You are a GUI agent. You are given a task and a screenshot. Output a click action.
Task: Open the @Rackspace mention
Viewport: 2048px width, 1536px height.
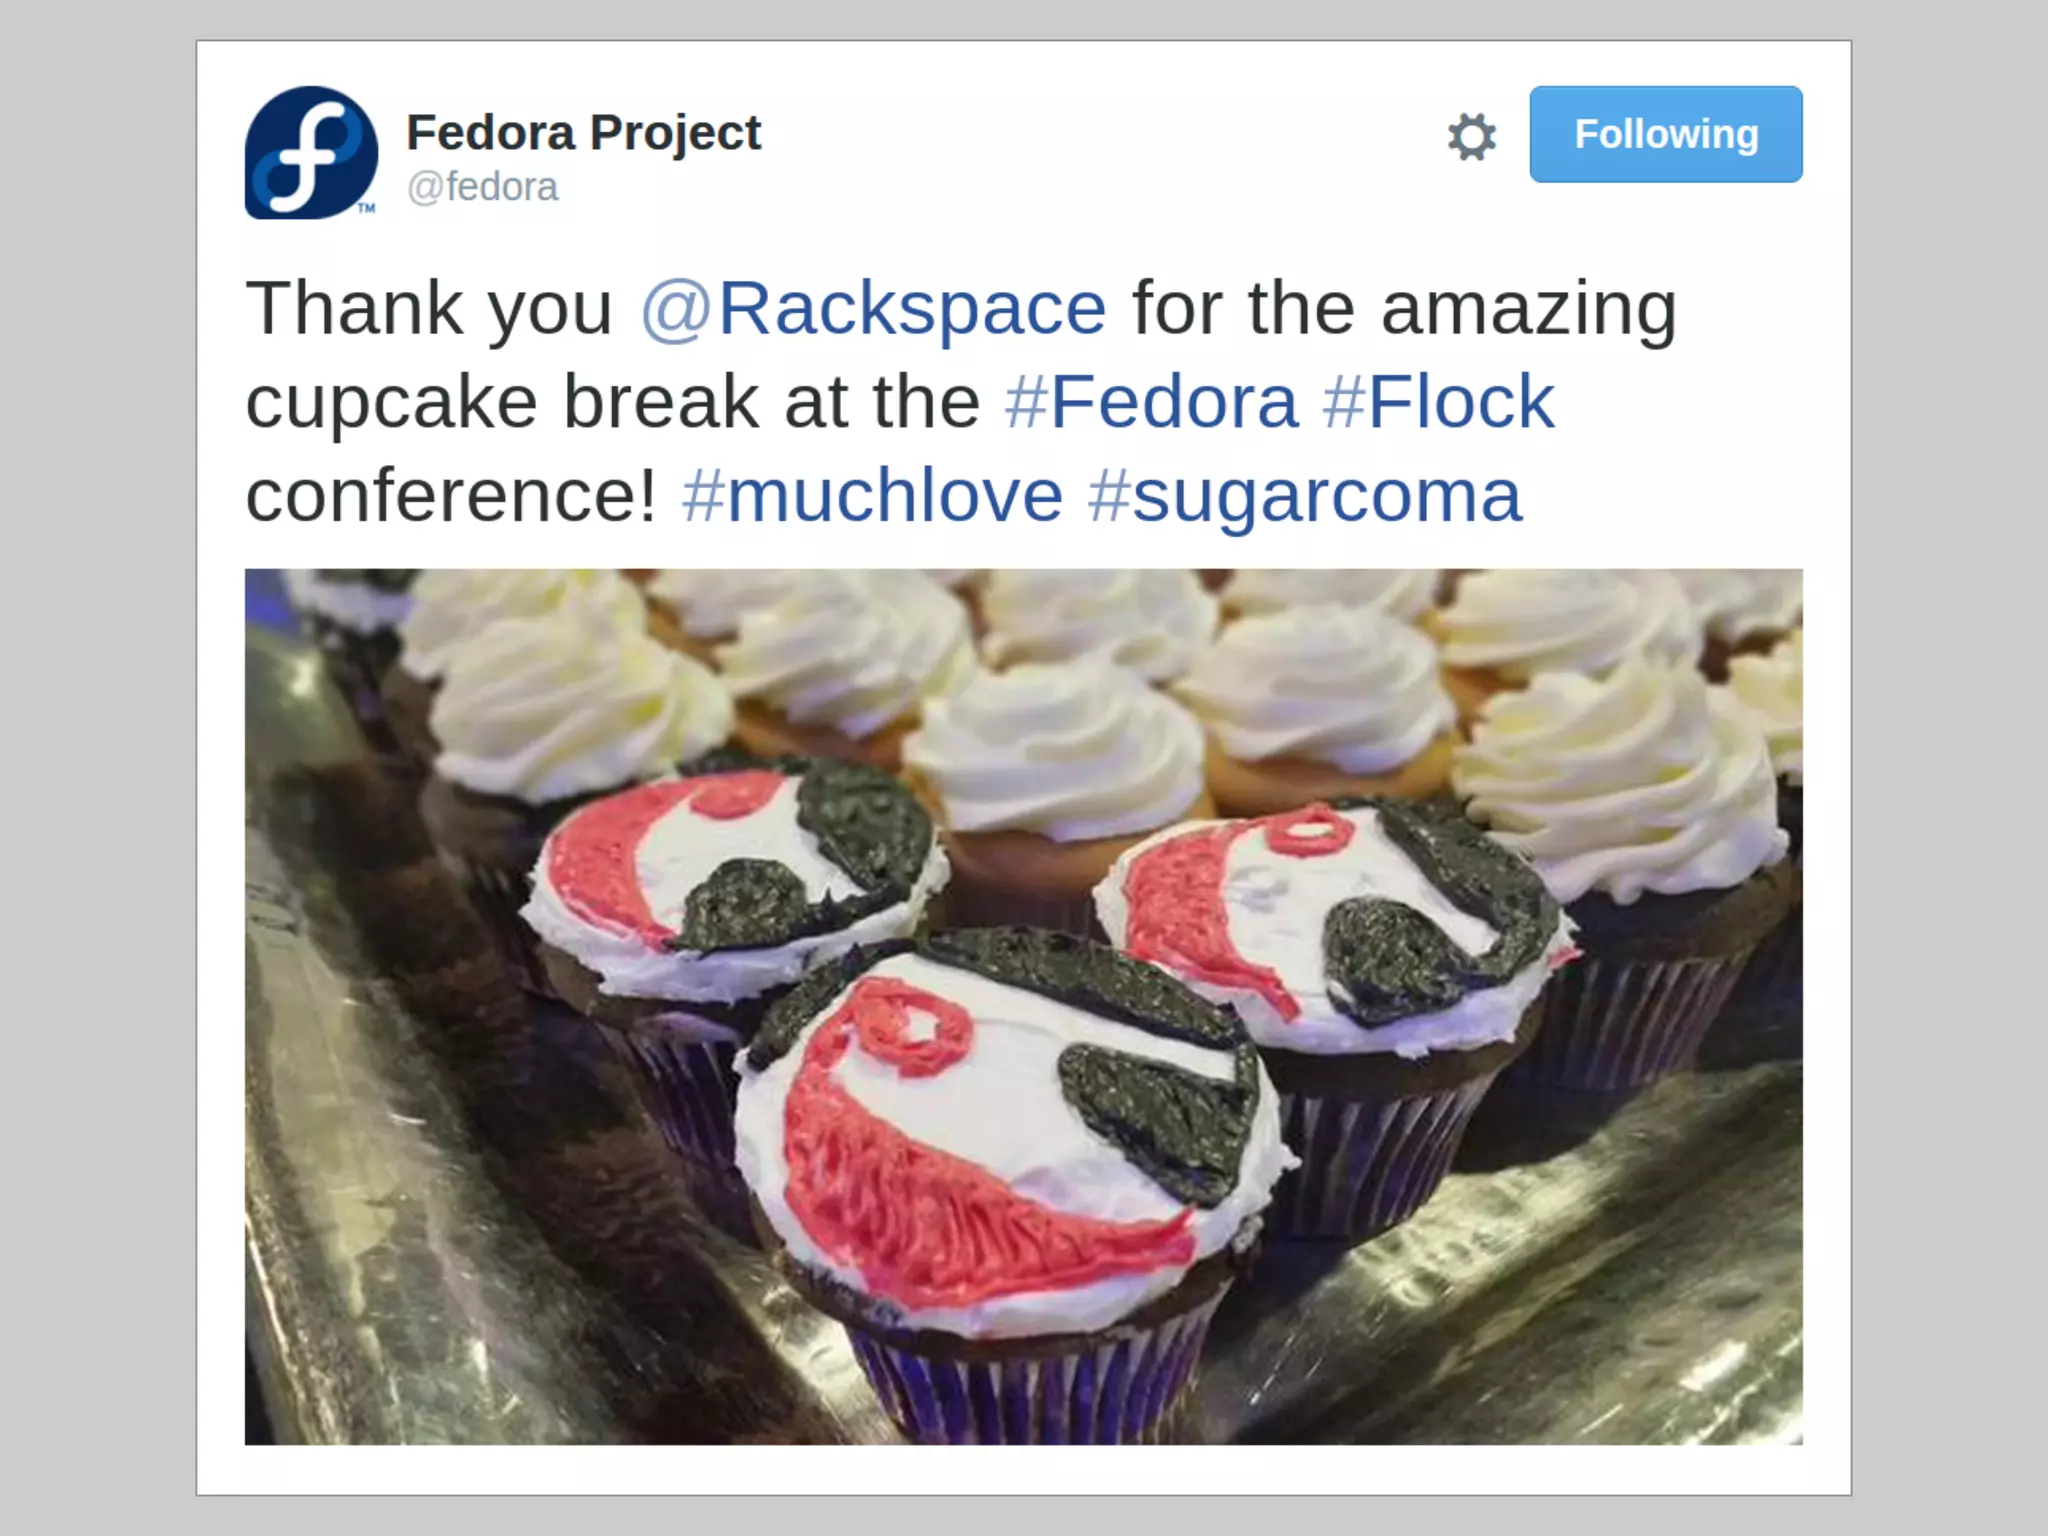pyautogui.click(x=873, y=308)
